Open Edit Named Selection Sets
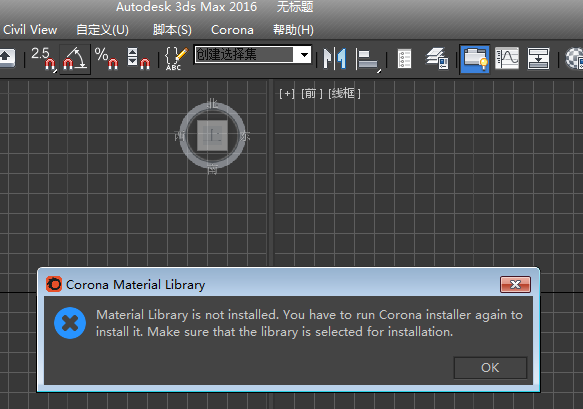The height and width of the screenshot is (409, 583). coord(175,58)
